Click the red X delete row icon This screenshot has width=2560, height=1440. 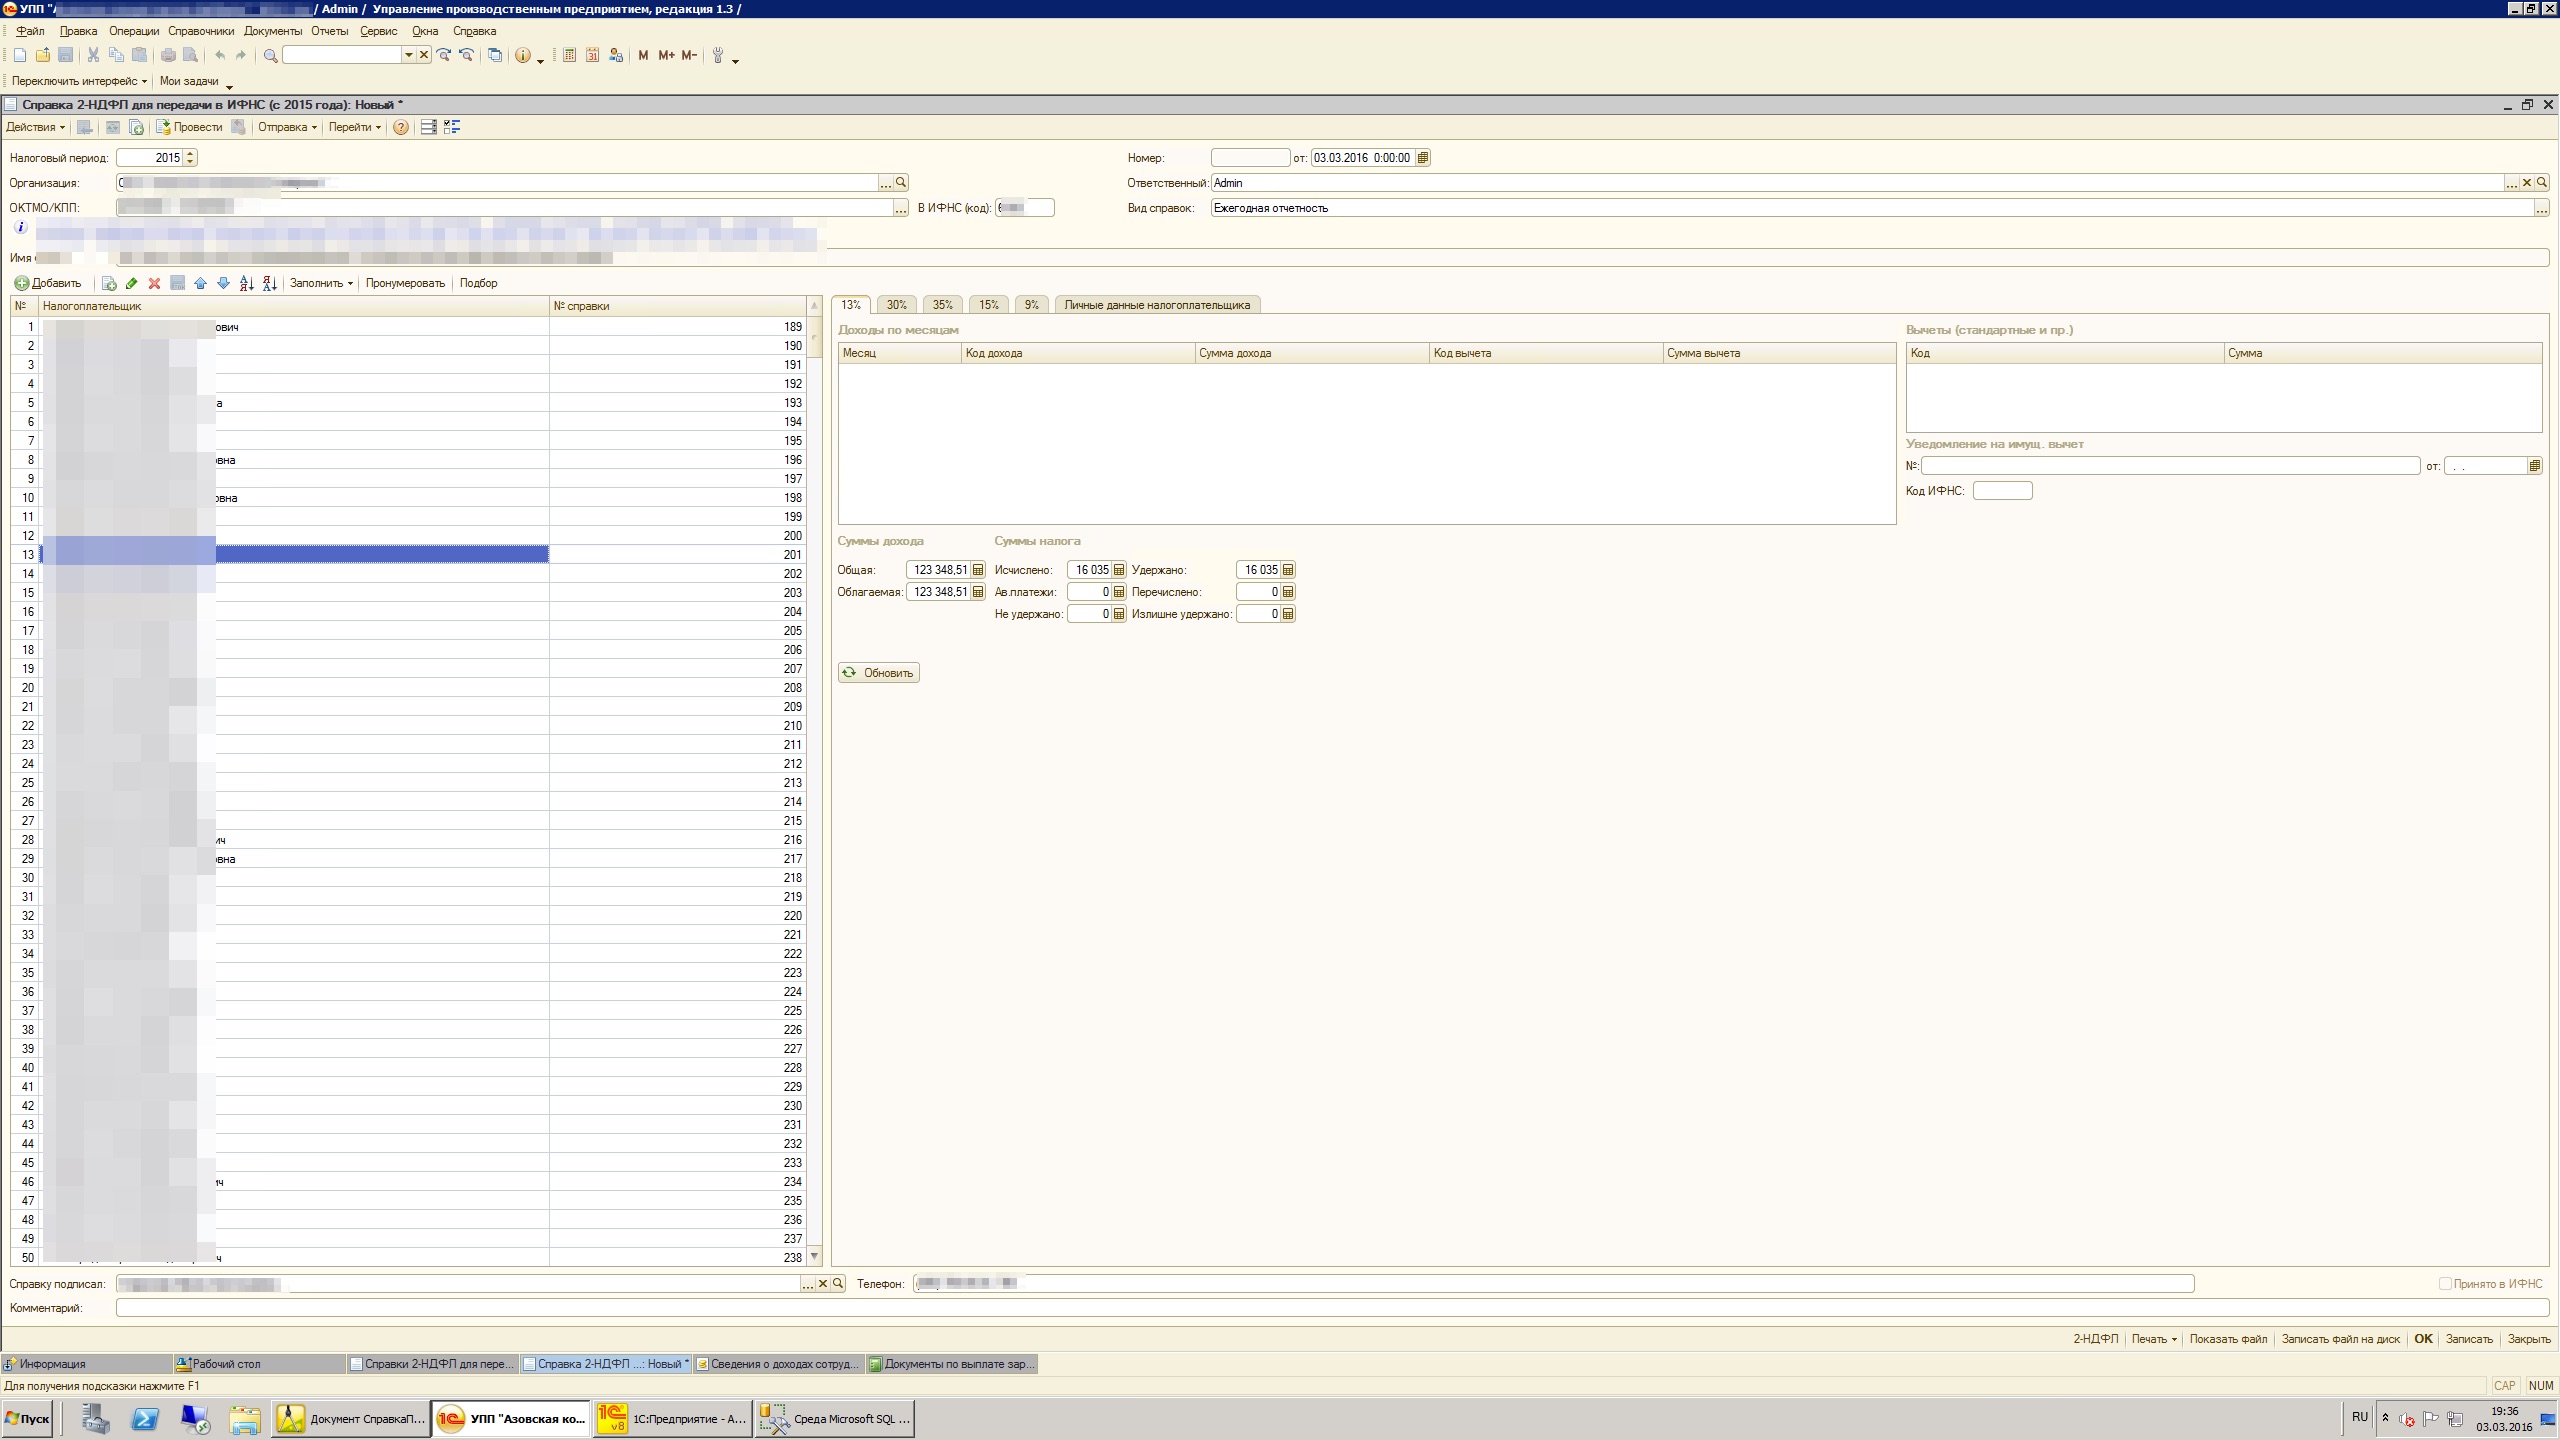pos(154,283)
